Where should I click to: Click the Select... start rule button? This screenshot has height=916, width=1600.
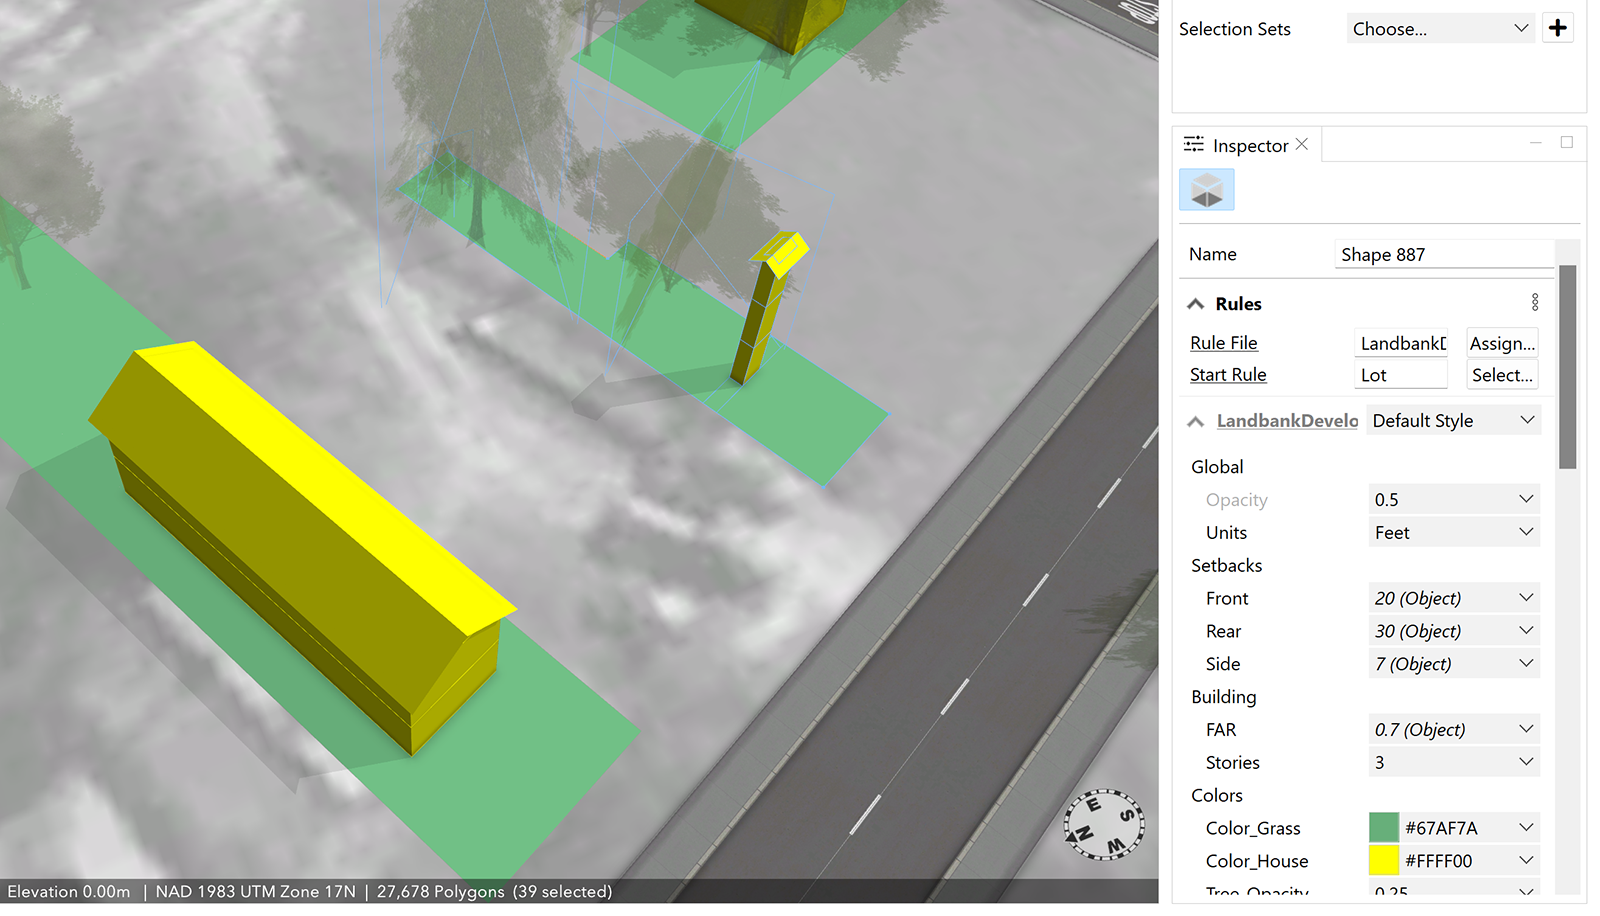point(1502,375)
